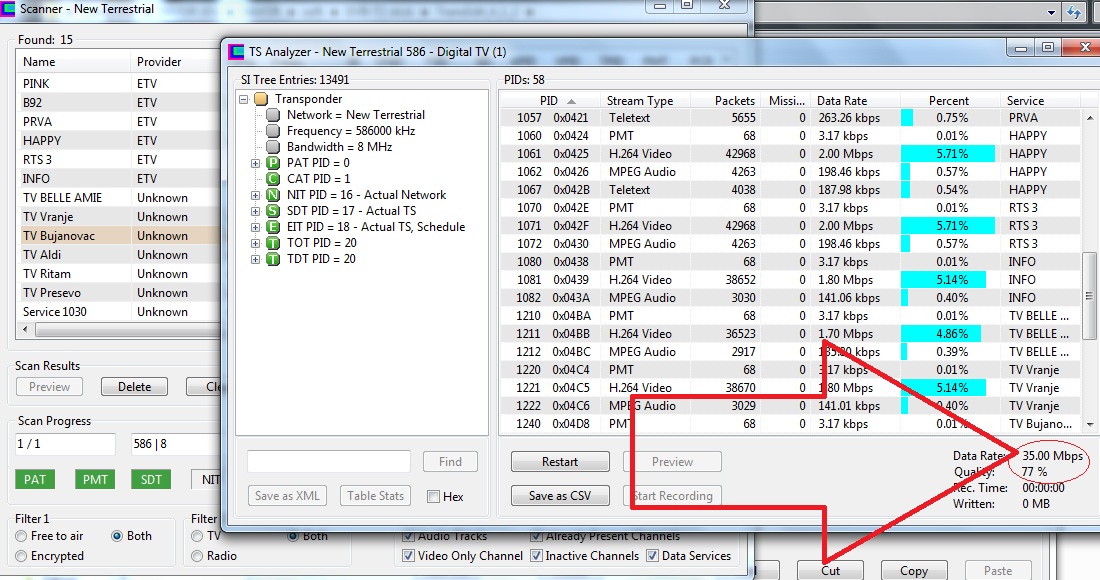
Task: Click Frequency = 586000 kHz tree entry
Action: click(x=351, y=131)
